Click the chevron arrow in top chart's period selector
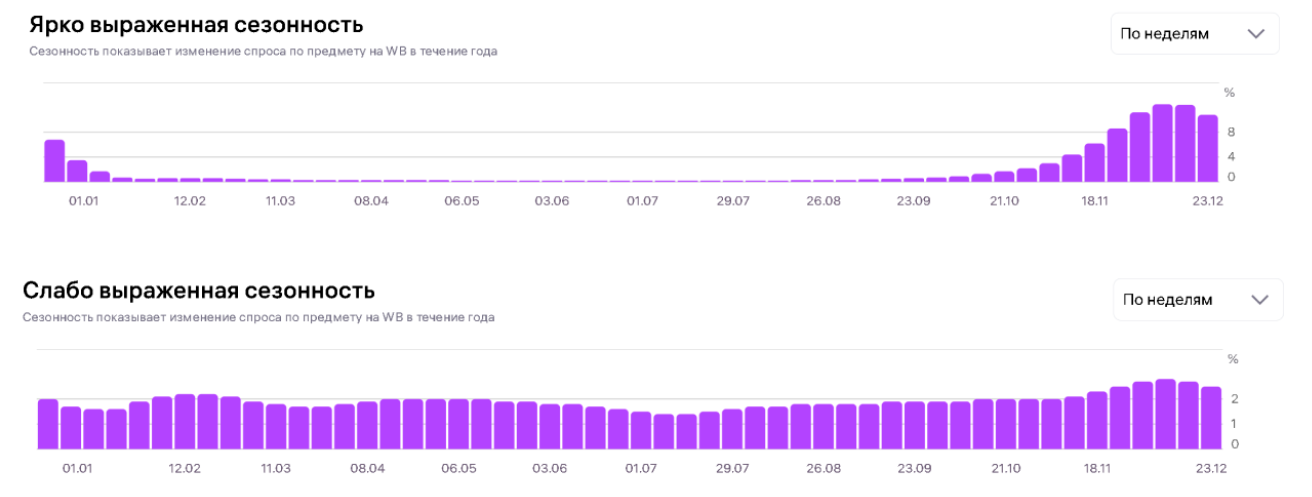 [x=1257, y=34]
